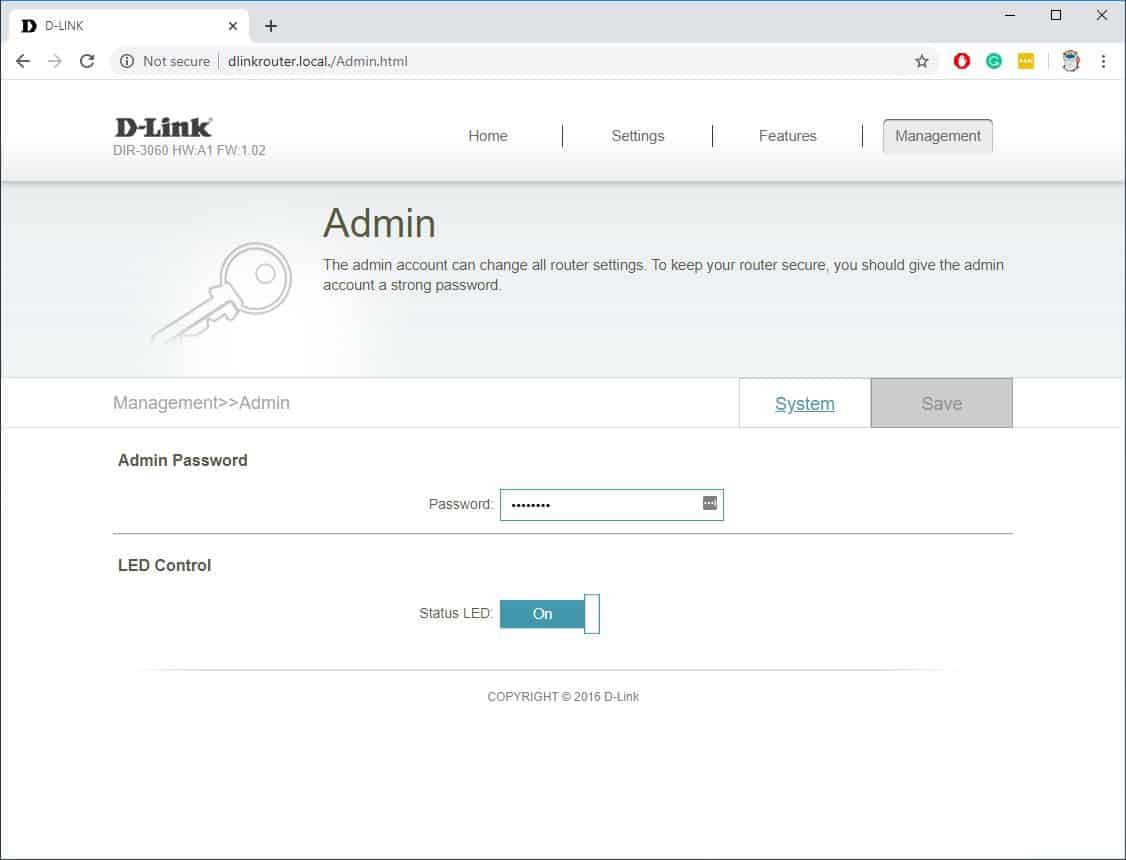Select the Management tab
Viewport: 1126px width, 860px height.
[x=937, y=136]
